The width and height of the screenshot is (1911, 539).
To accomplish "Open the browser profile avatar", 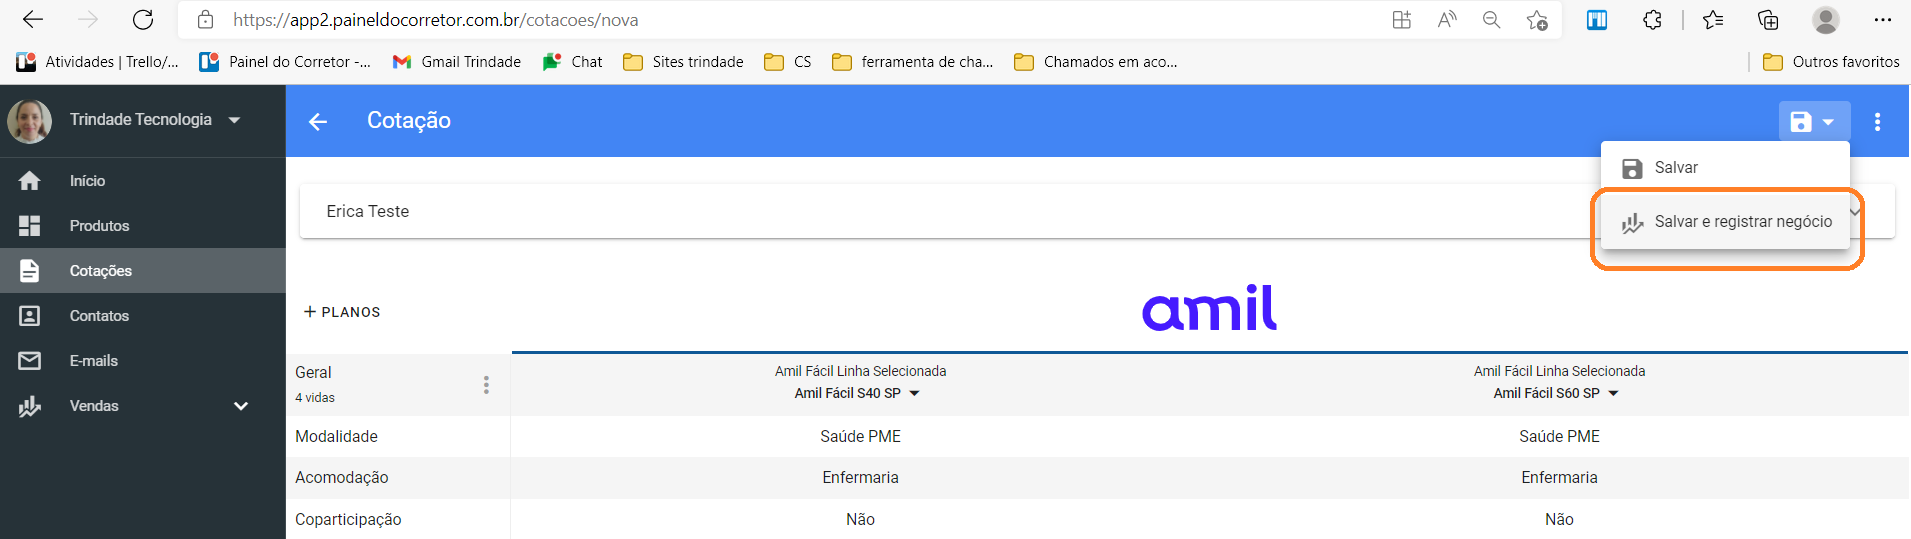I will (1826, 19).
